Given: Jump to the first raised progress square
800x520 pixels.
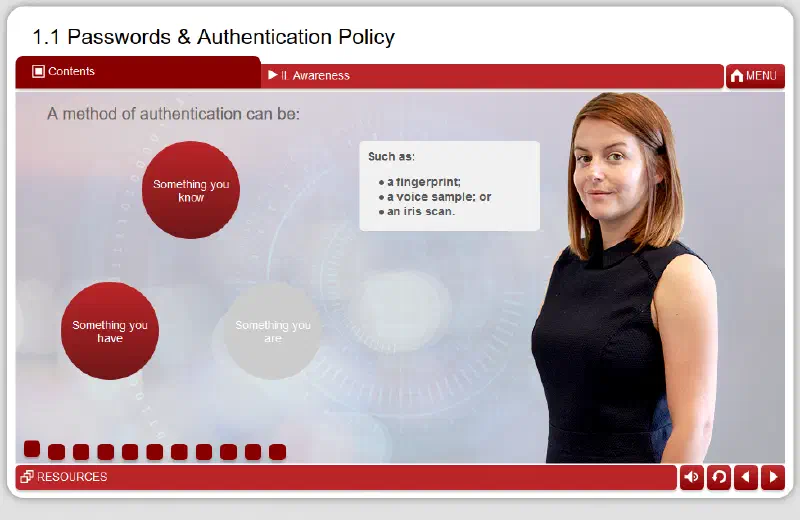Looking at the screenshot, I should 32,449.
